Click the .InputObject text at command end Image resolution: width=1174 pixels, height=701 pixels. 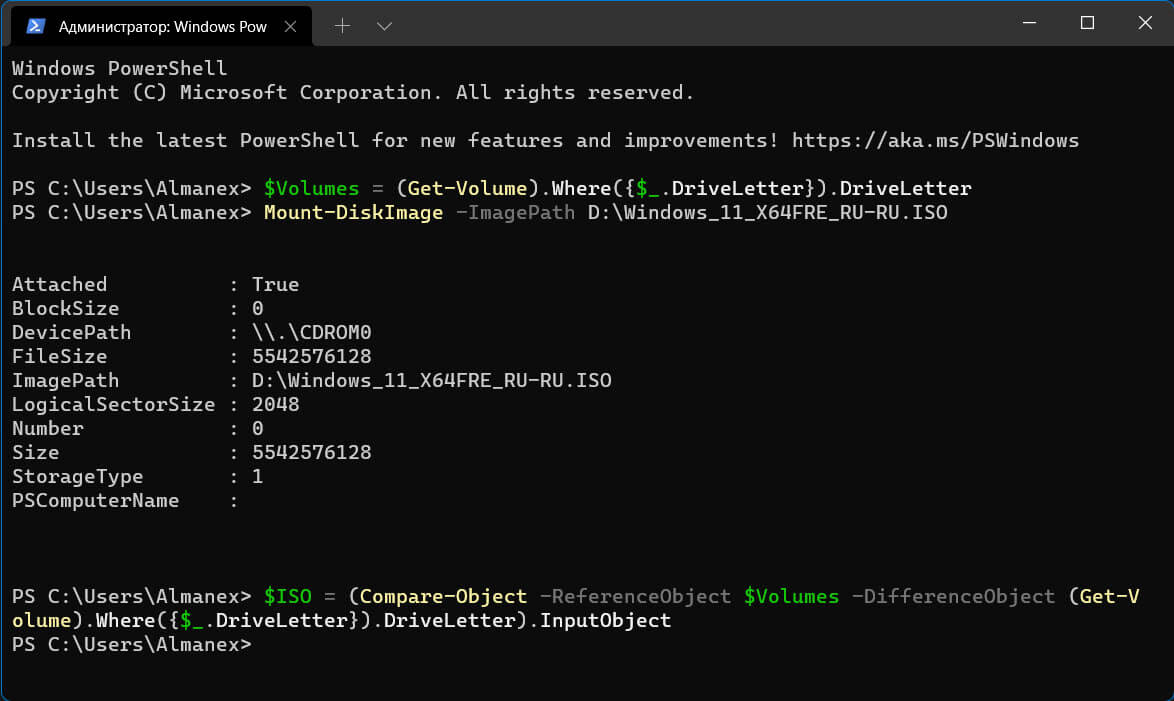pyautogui.click(x=599, y=621)
